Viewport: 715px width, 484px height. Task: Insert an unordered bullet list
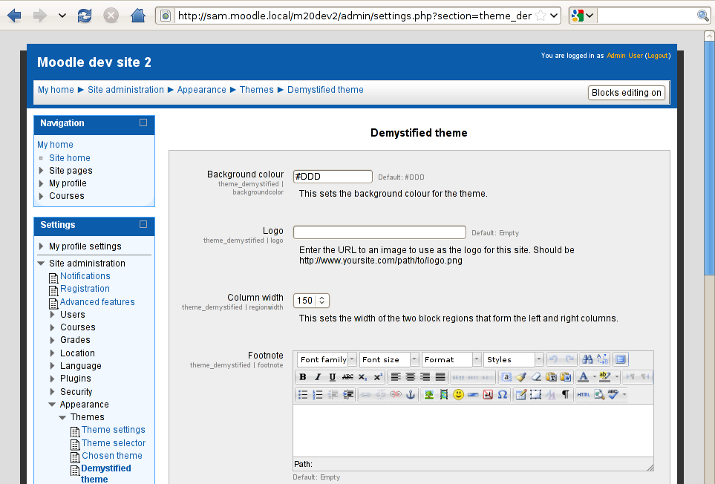click(x=303, y=395)
